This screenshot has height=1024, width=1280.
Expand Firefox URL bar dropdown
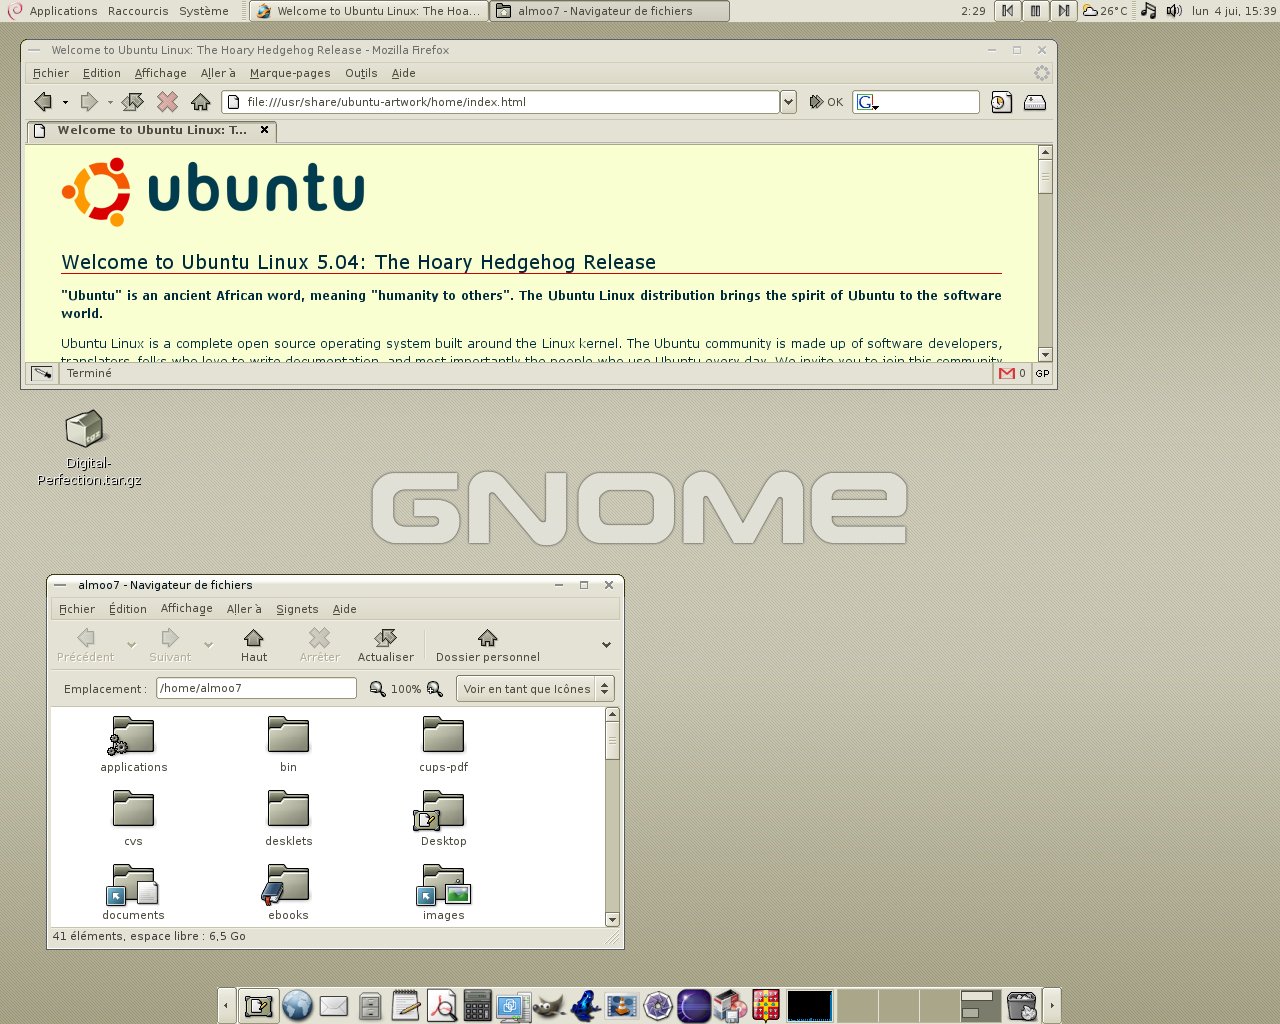coord(788,102)
